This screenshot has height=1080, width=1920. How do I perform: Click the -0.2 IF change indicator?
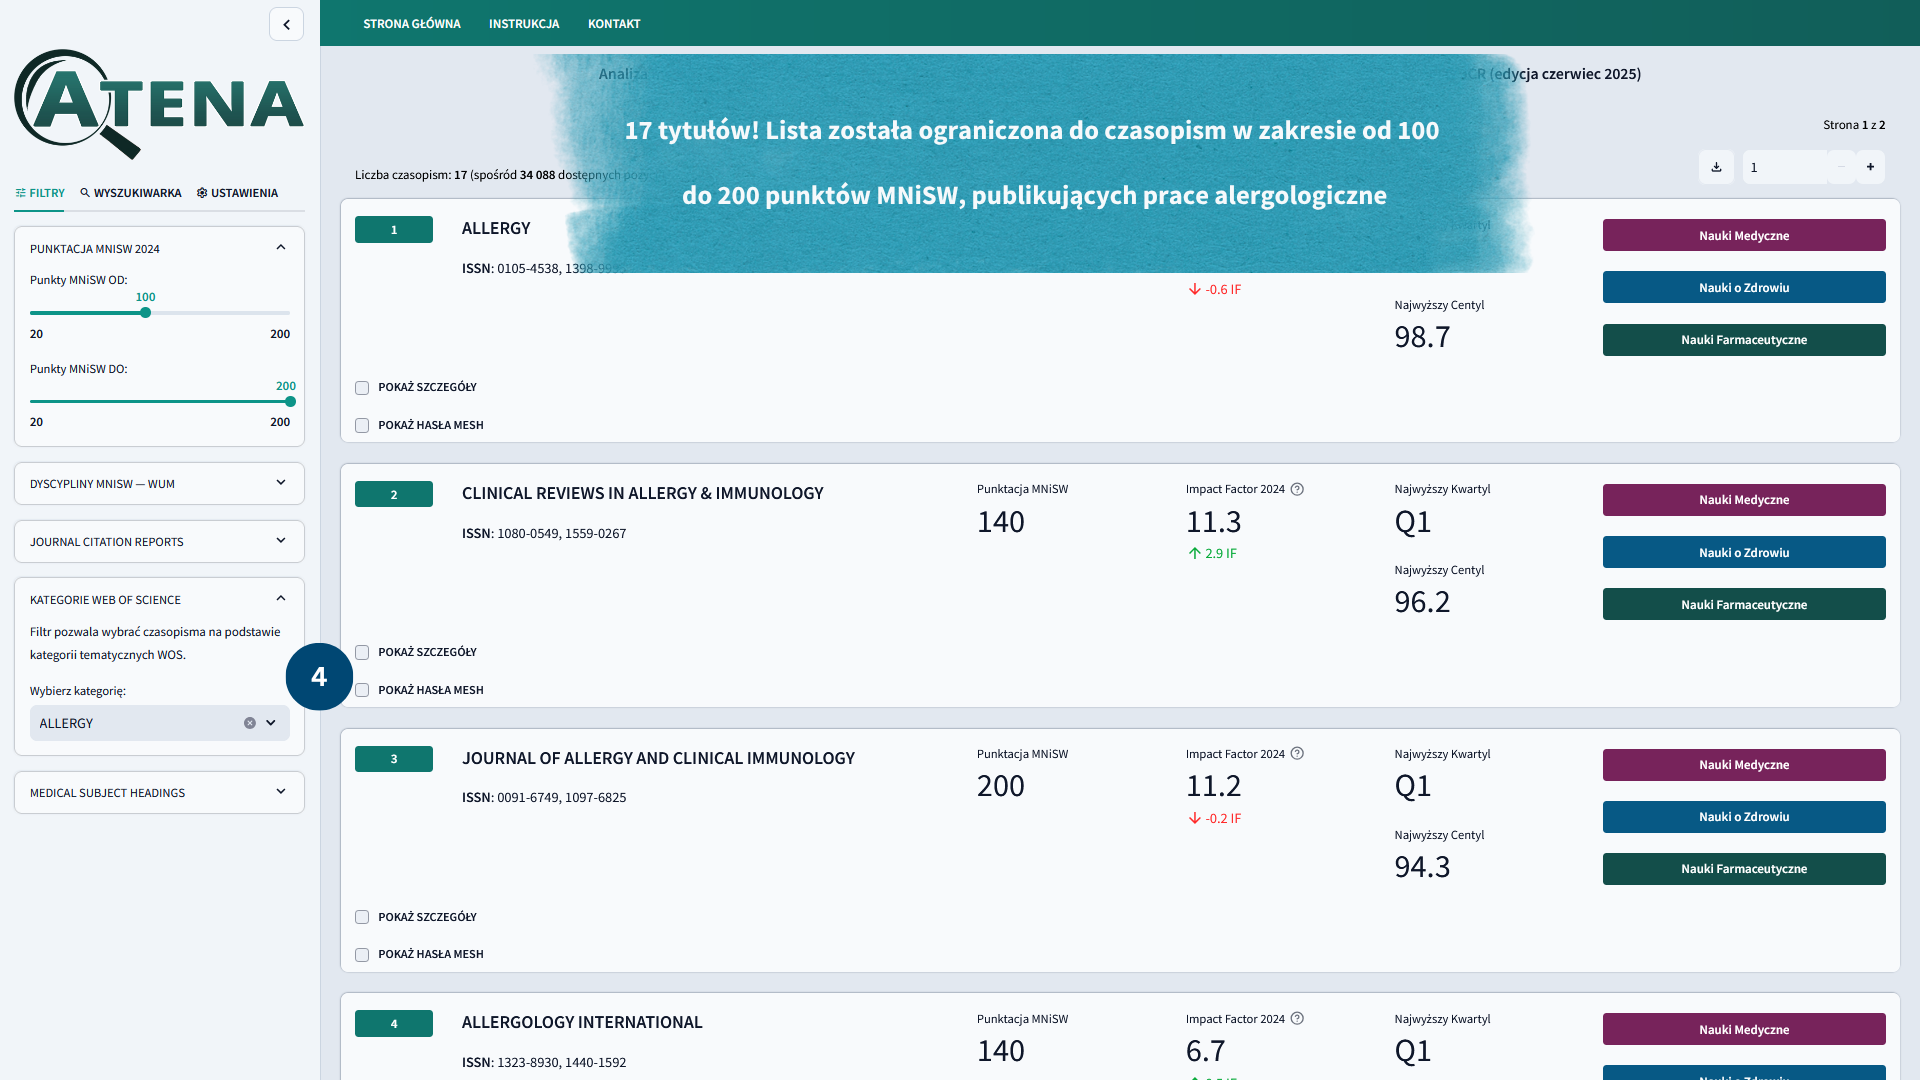(x=1214, y=818)
